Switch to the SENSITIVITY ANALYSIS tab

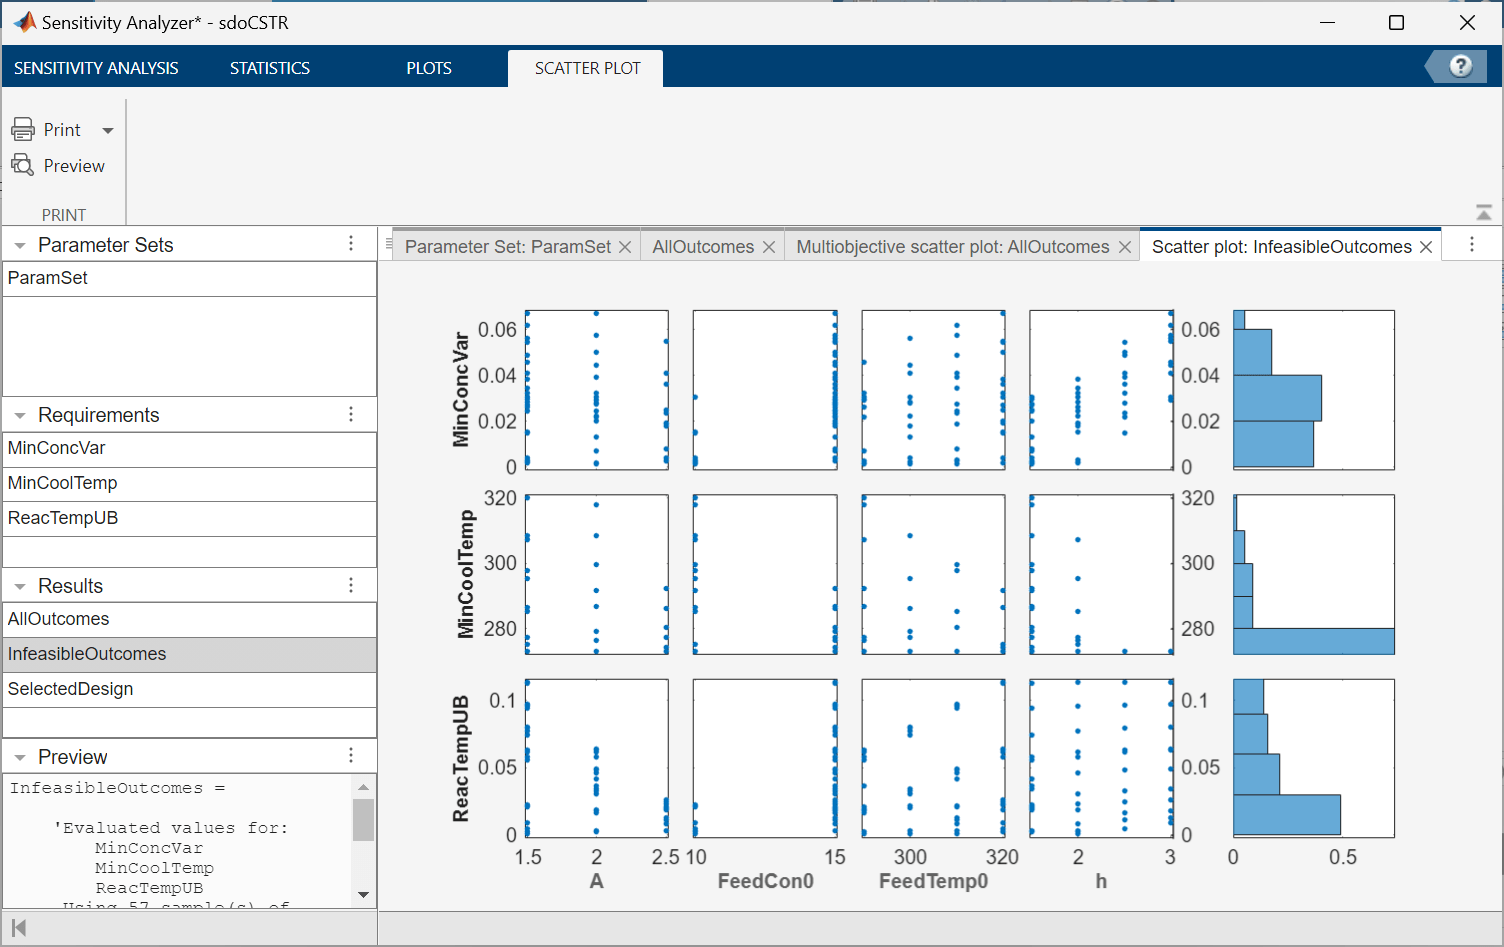tap(96, 68)
